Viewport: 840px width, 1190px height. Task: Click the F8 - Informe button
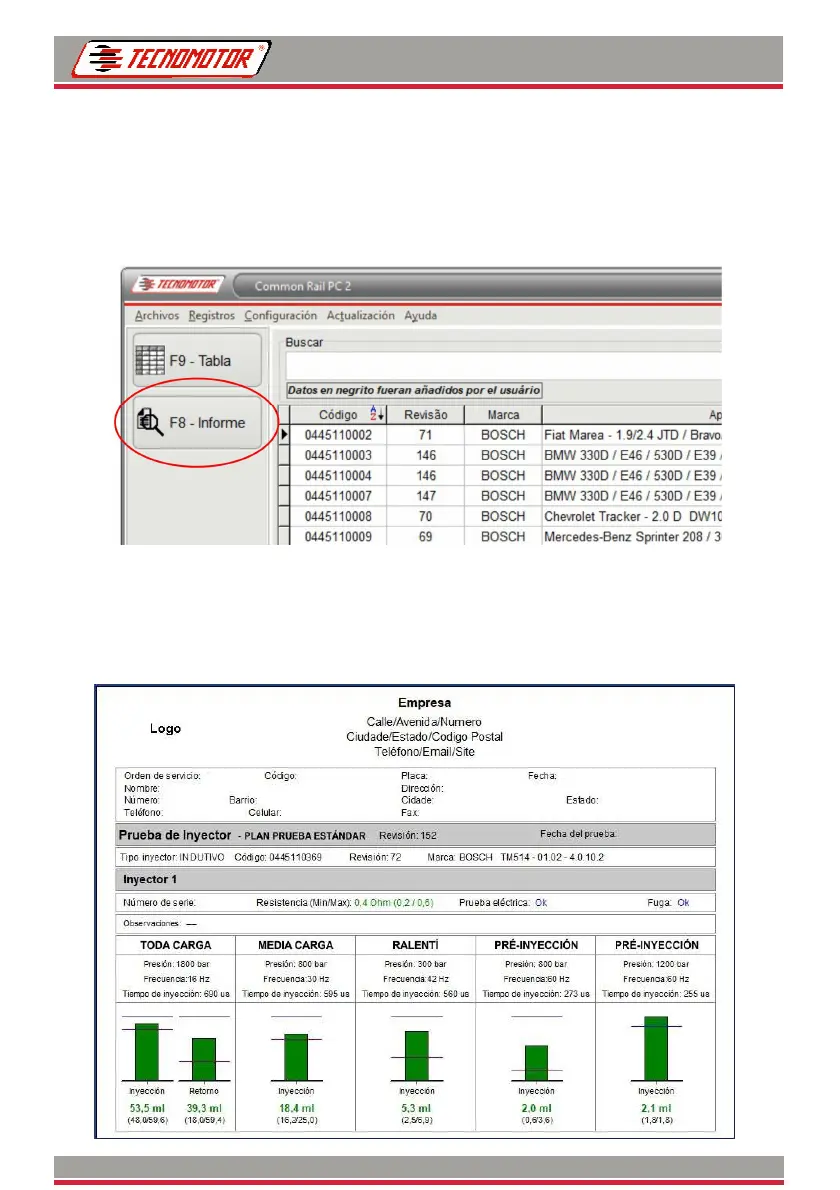pyautogui.click(x=197, y=422)
